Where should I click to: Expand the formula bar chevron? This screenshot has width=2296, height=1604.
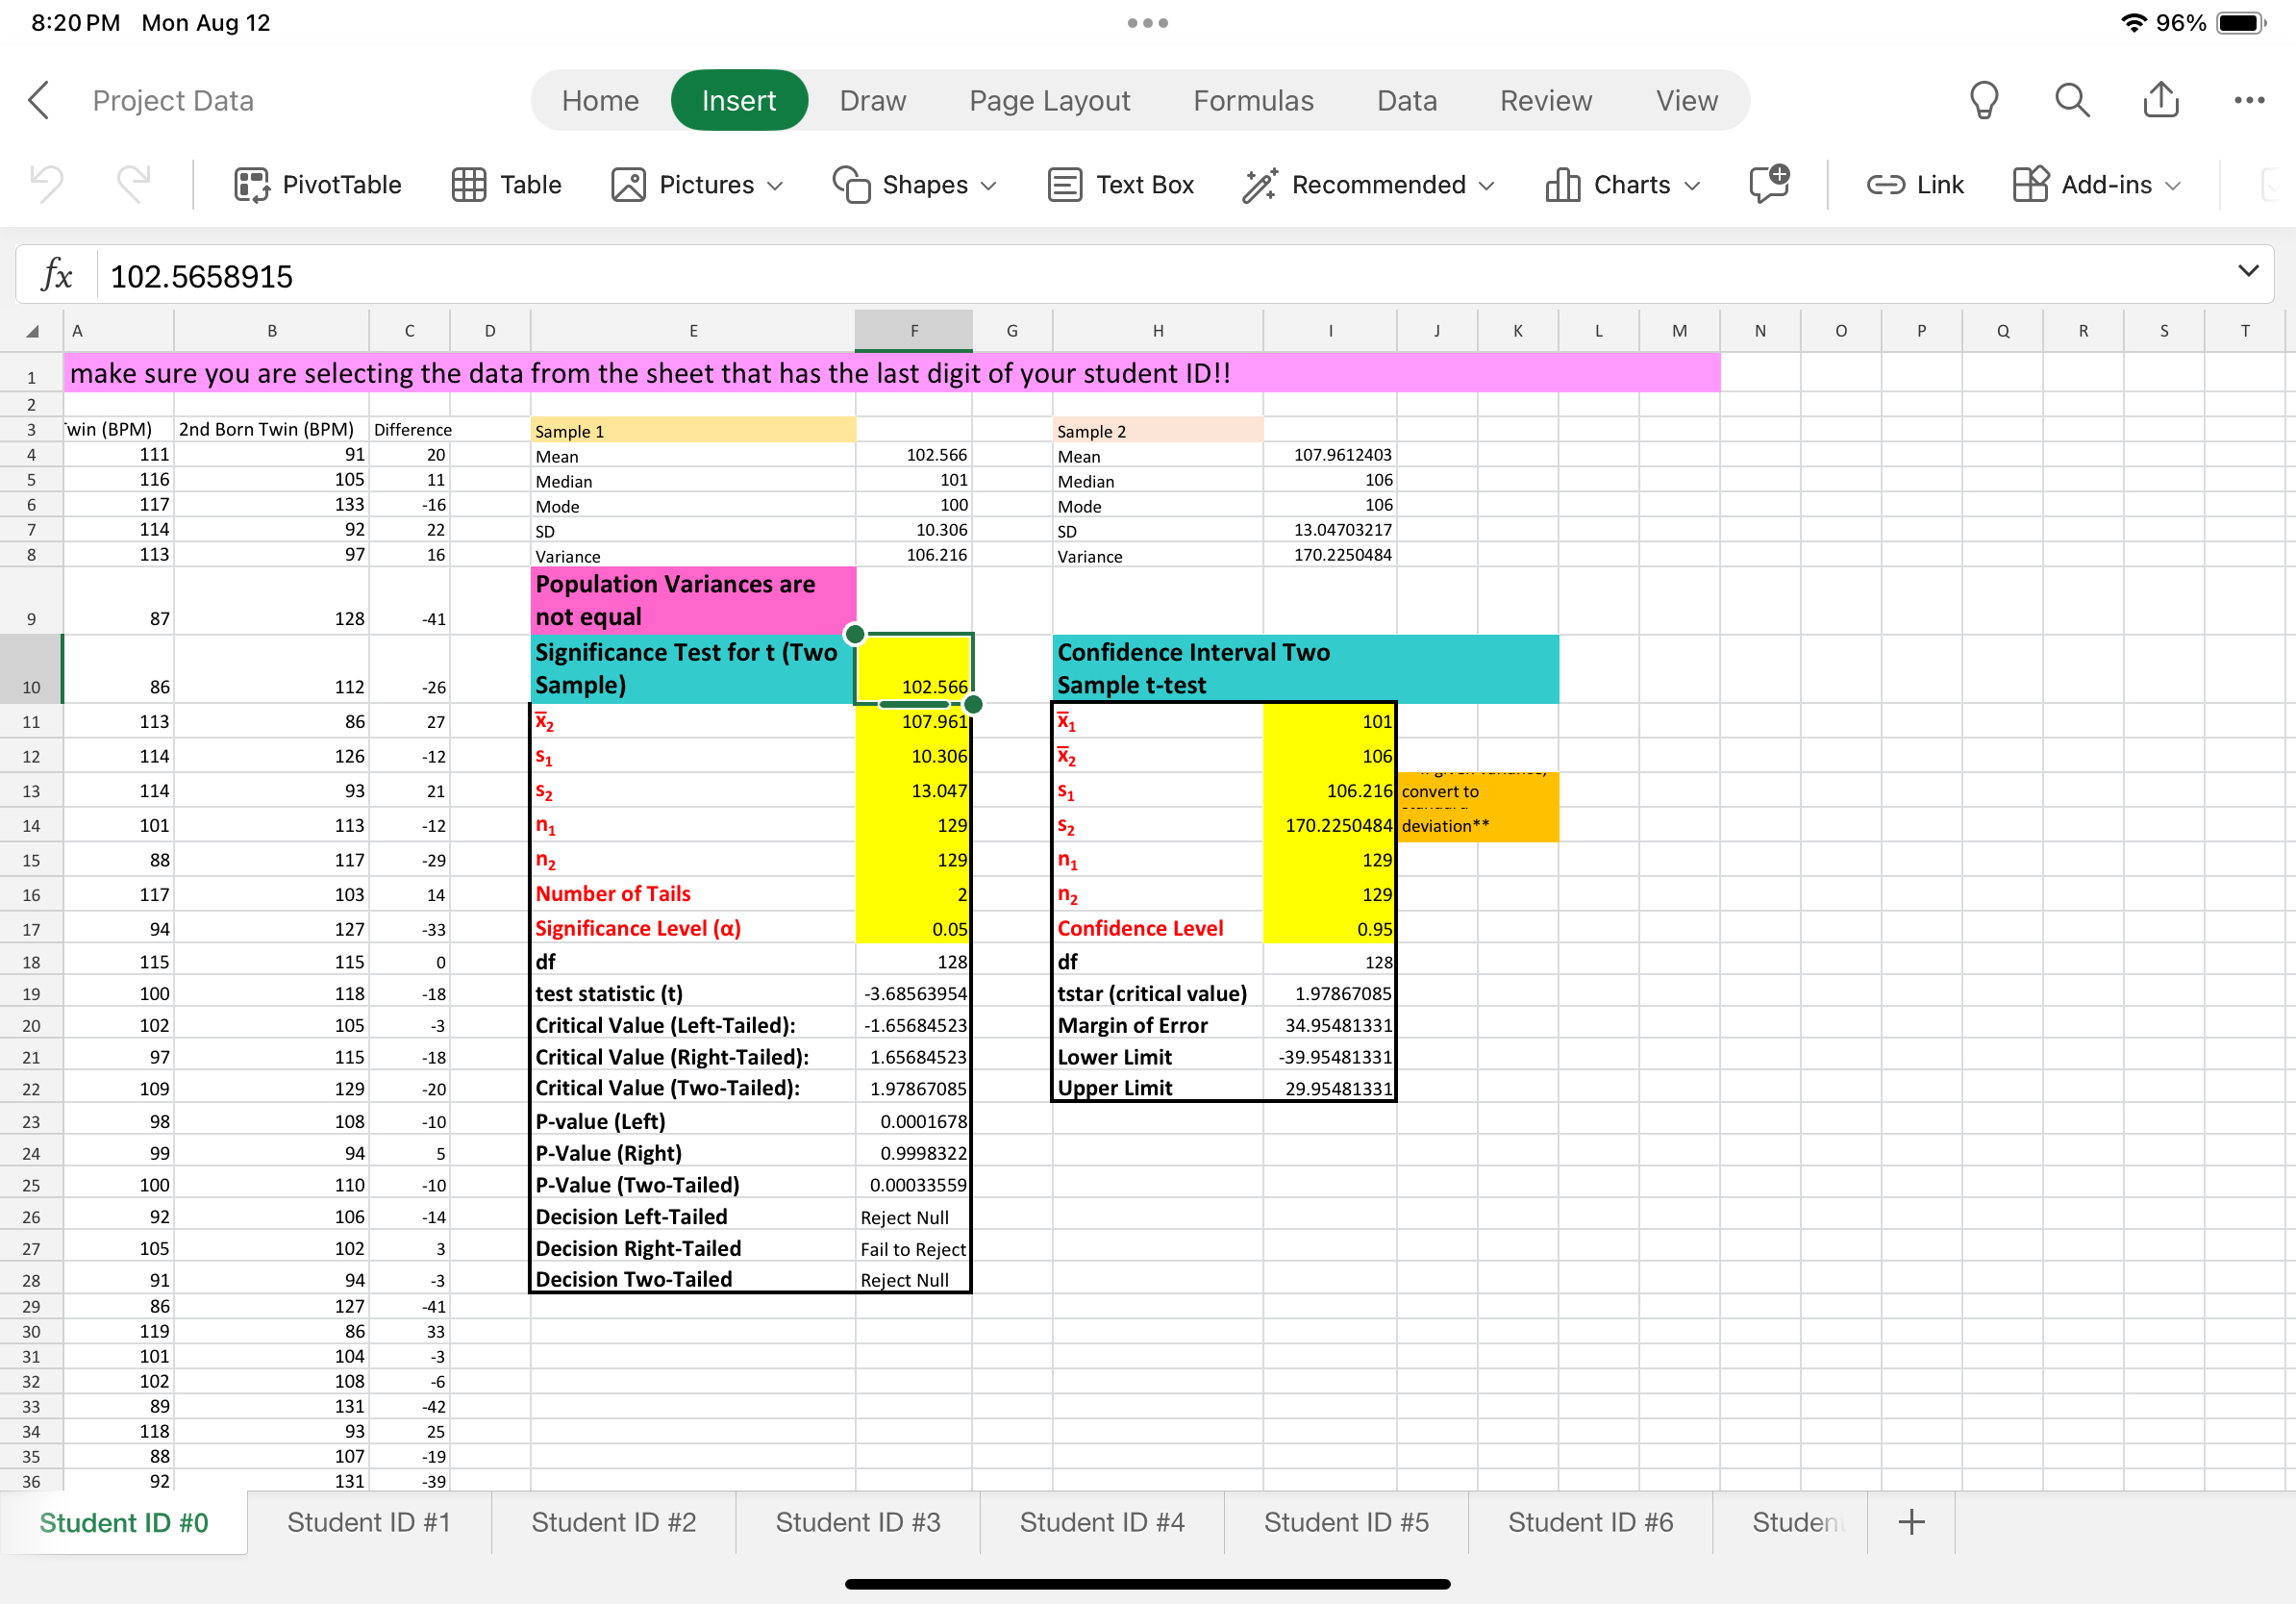coord(2248,271)
